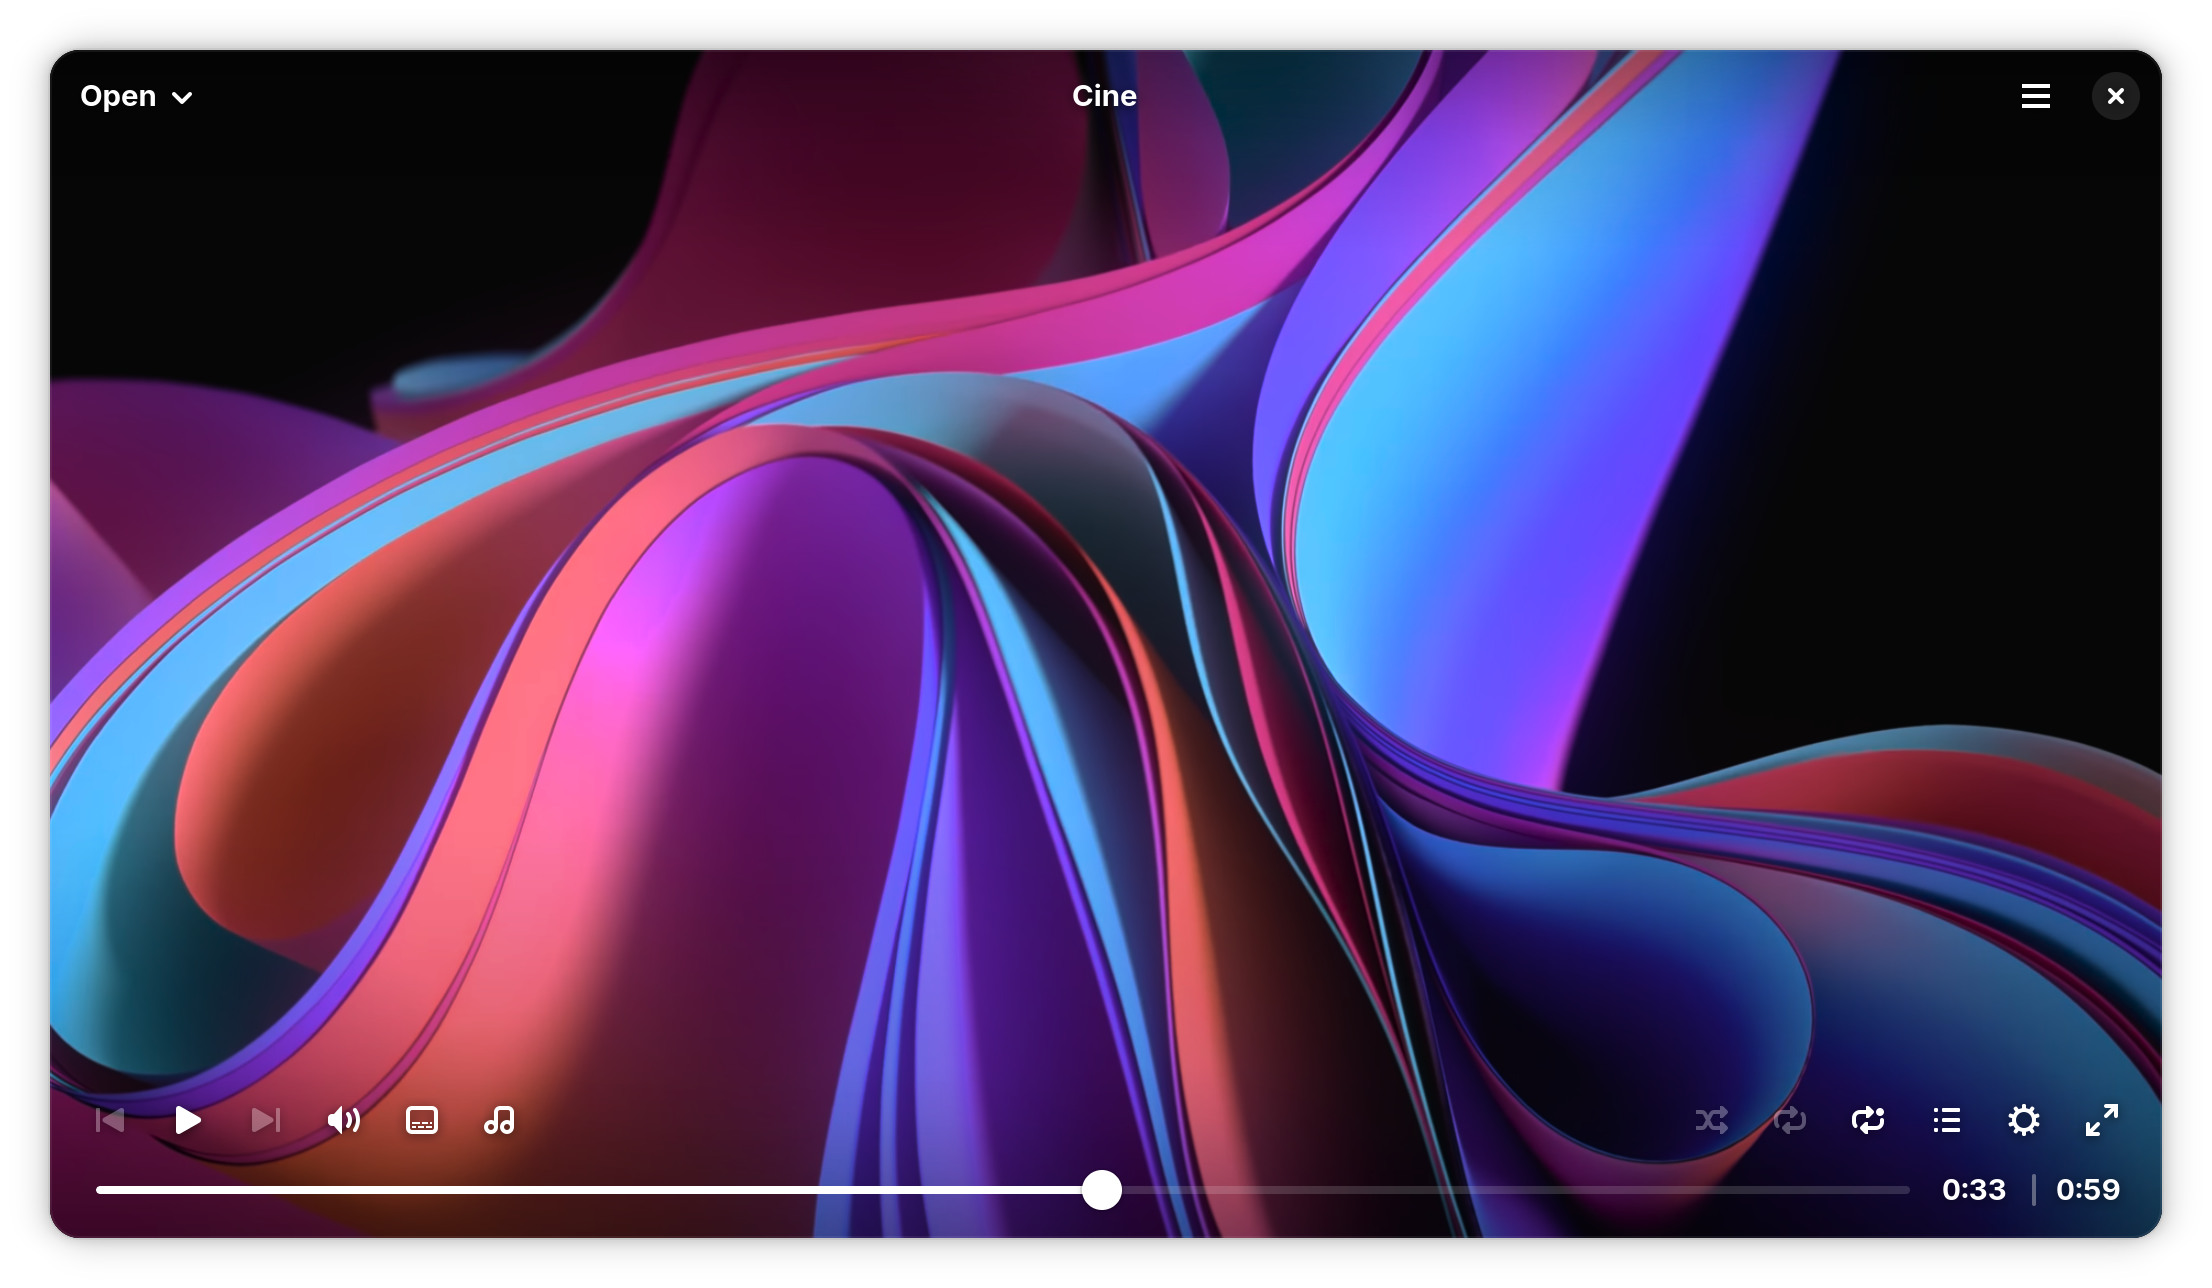Skip to the previous track
Image resolution: width=2212 pixels, height=1288 pixels.
(110, 1120)
